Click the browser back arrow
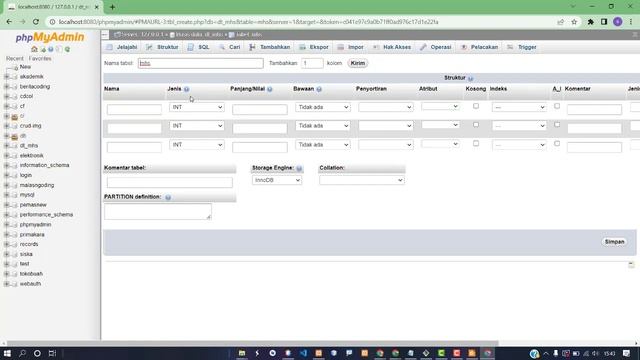640x360 pixels. click(9, 22)
